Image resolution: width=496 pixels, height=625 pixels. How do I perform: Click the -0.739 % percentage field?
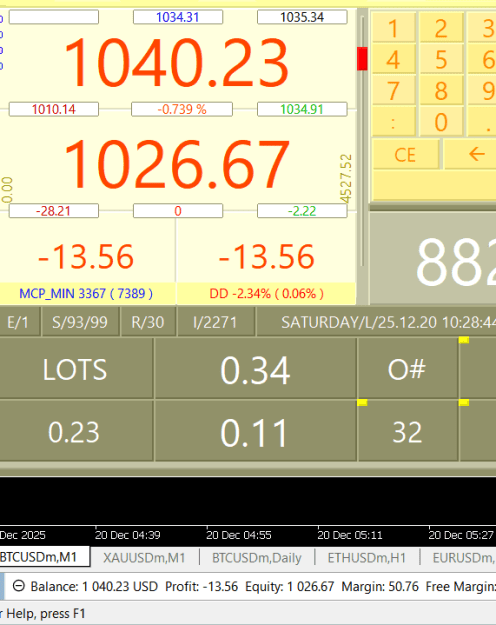click(x=182, y=109)
